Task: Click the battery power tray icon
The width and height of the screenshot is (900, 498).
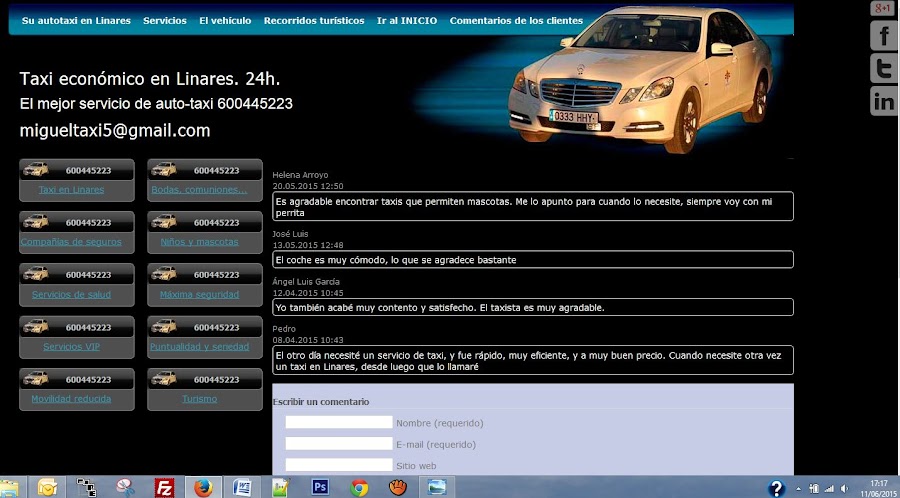Action: 814,489
